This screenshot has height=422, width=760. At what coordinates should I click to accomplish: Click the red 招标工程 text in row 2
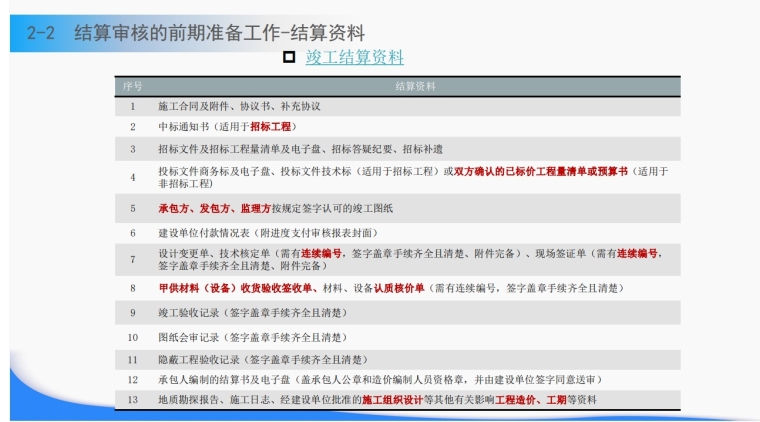[271, 127]
